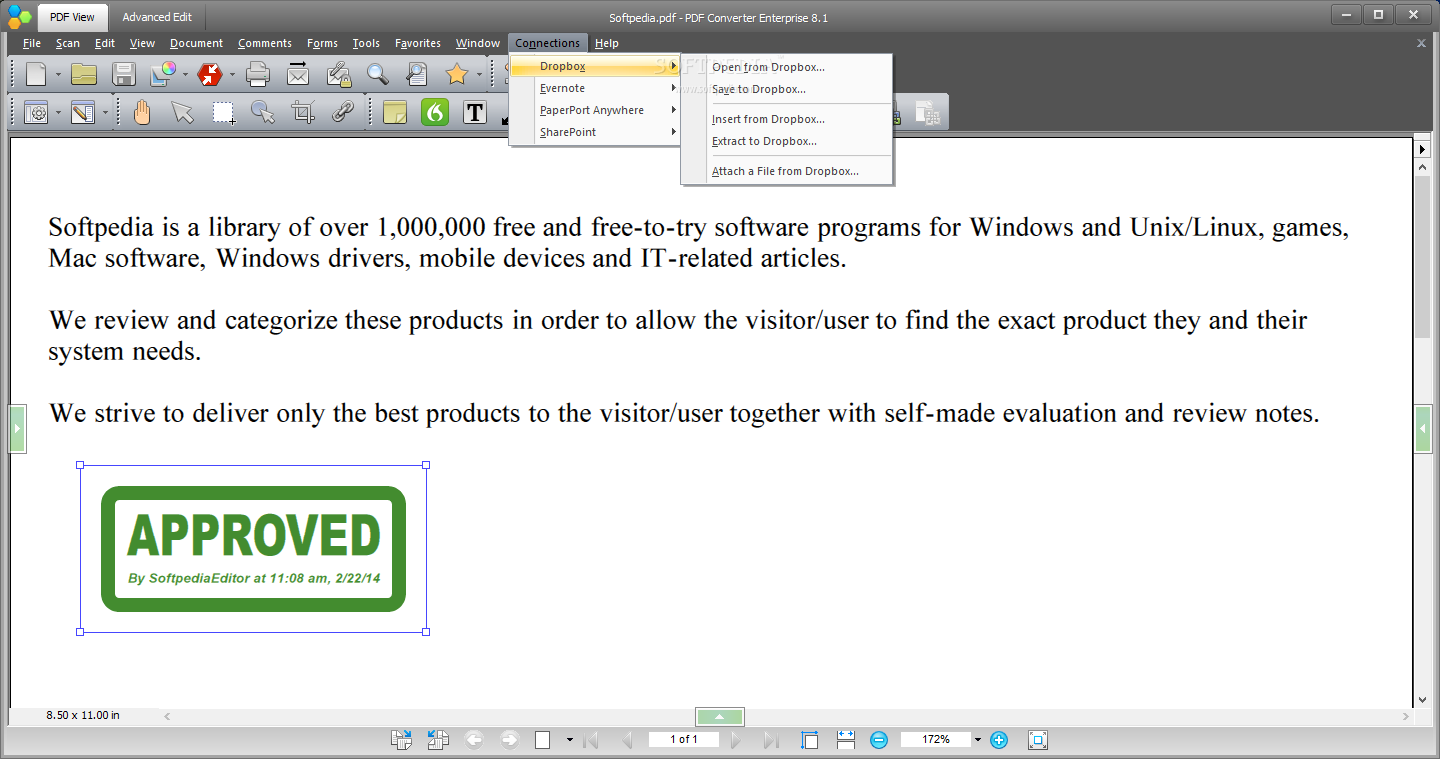Open the File menu
Screen dimensions: 1440x759
tap(32, 43)
